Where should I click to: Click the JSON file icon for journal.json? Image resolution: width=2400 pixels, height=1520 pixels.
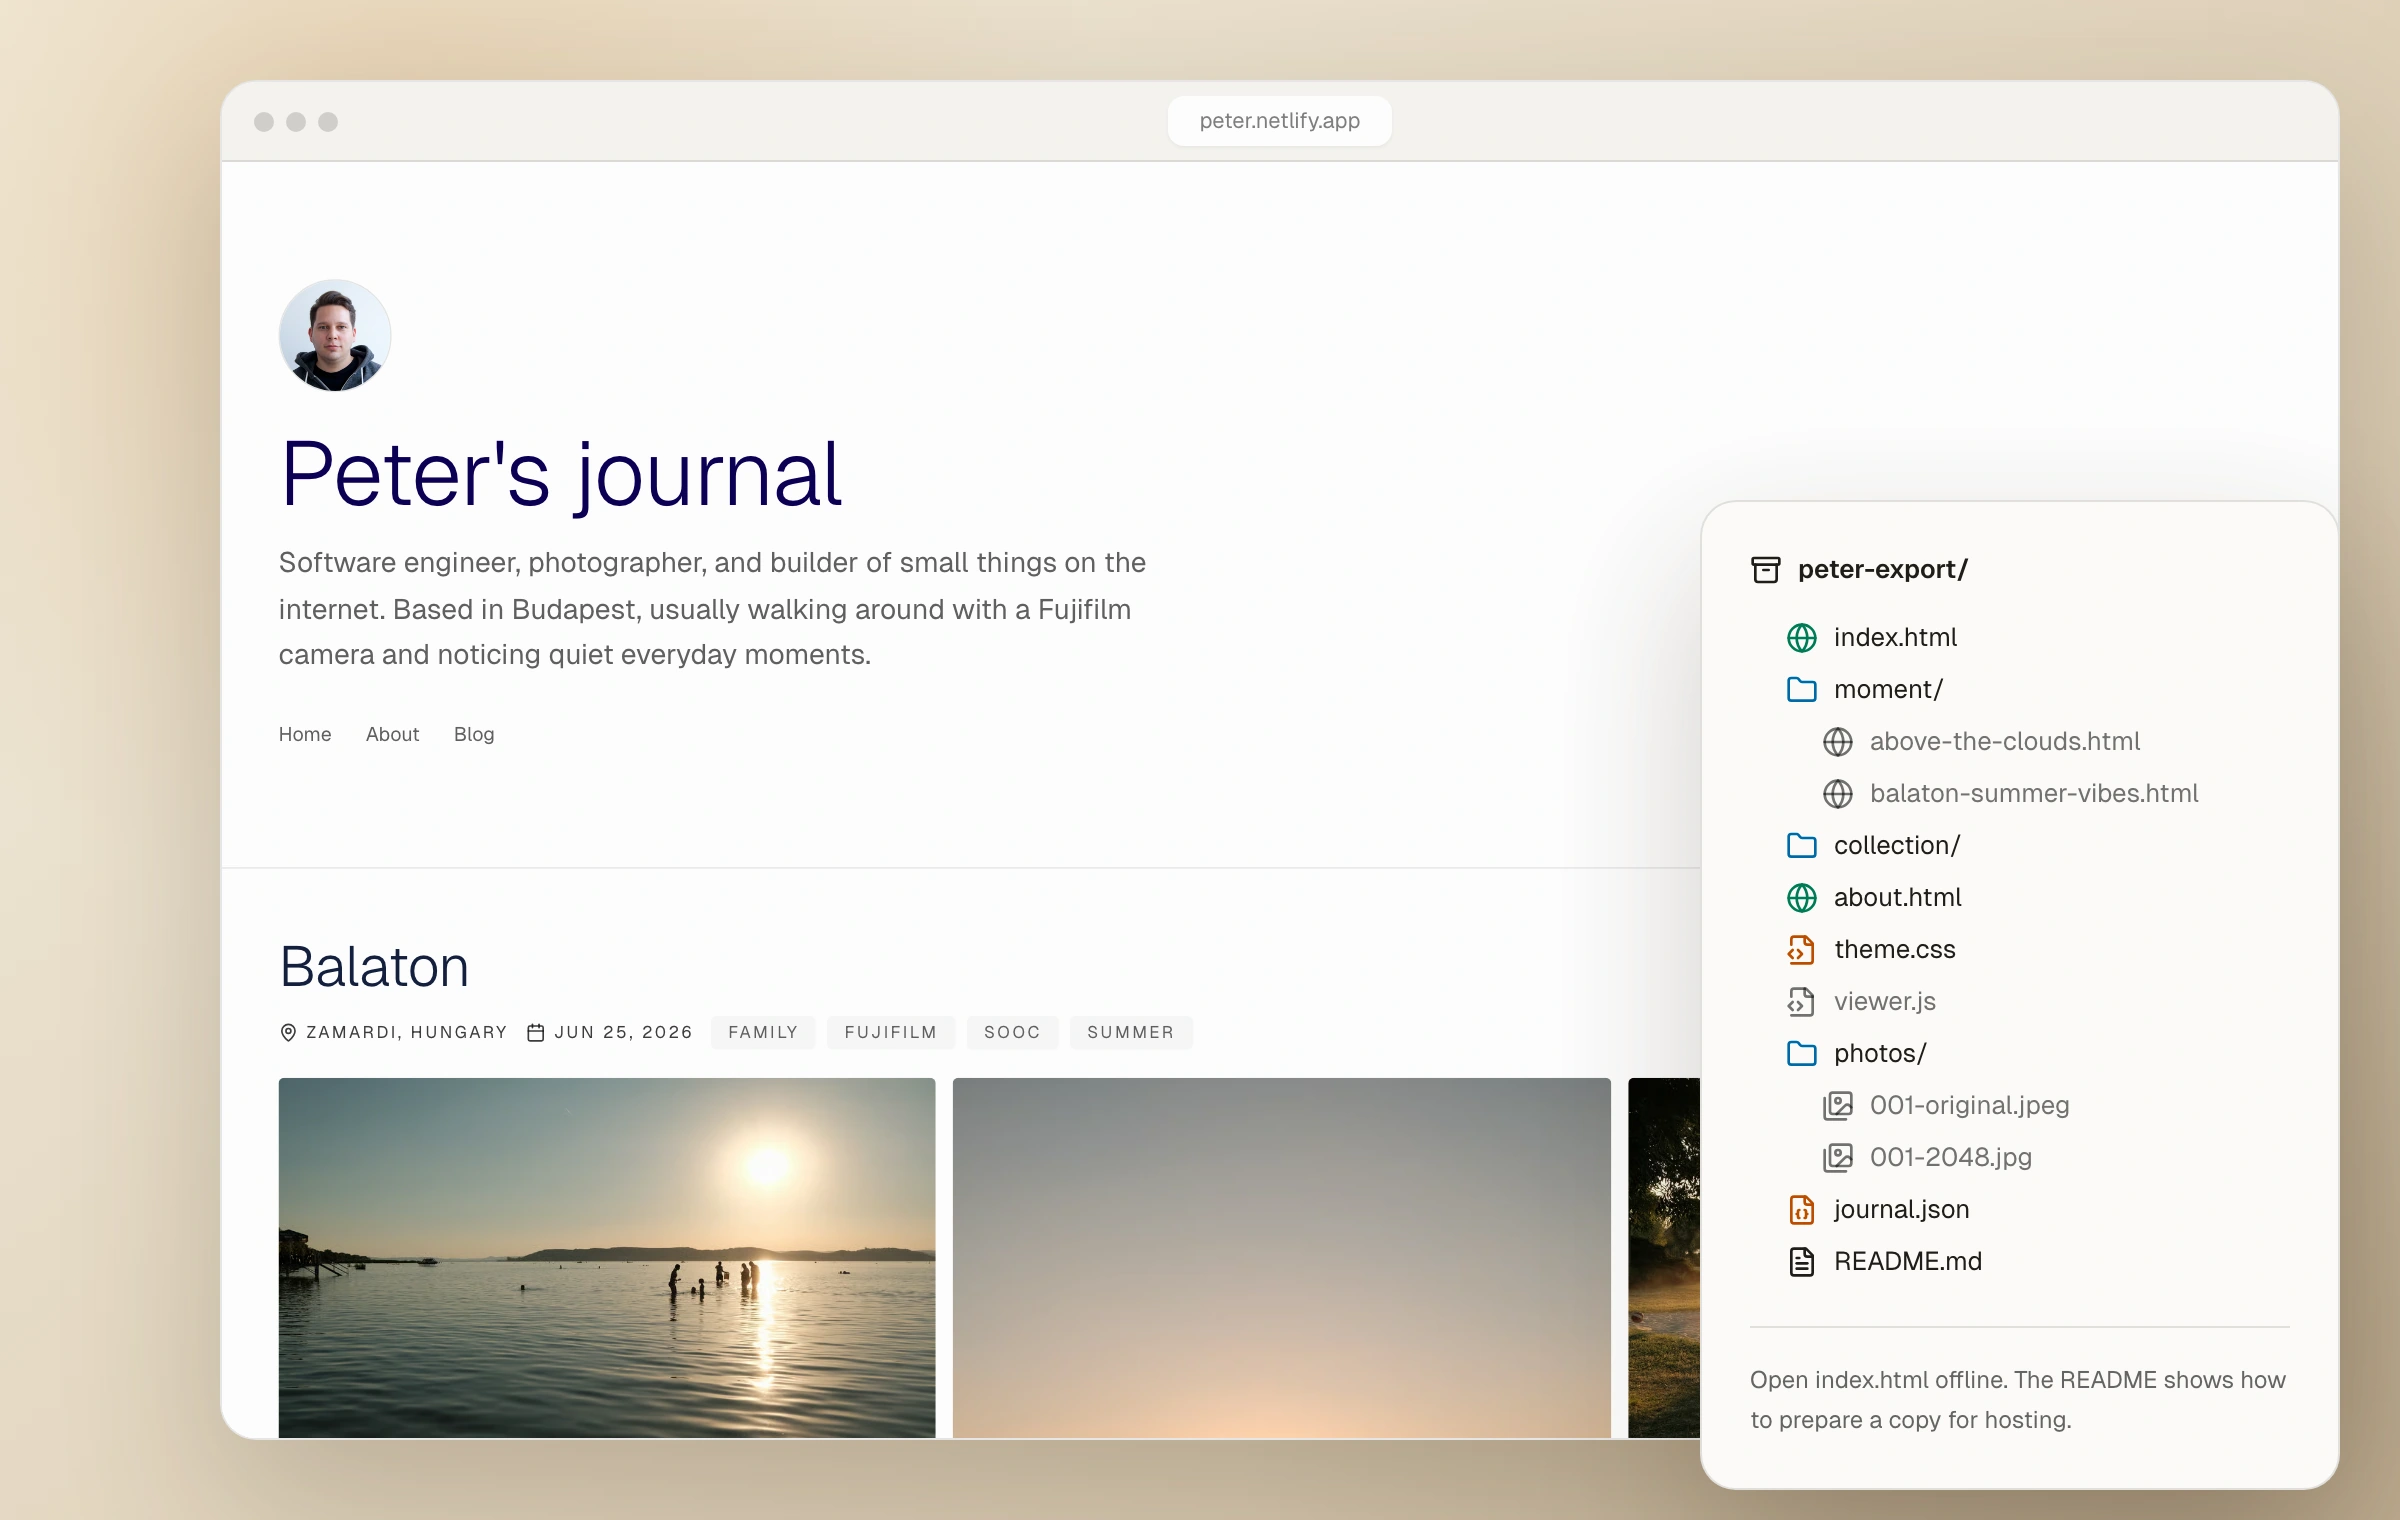coord(1802,1210)
